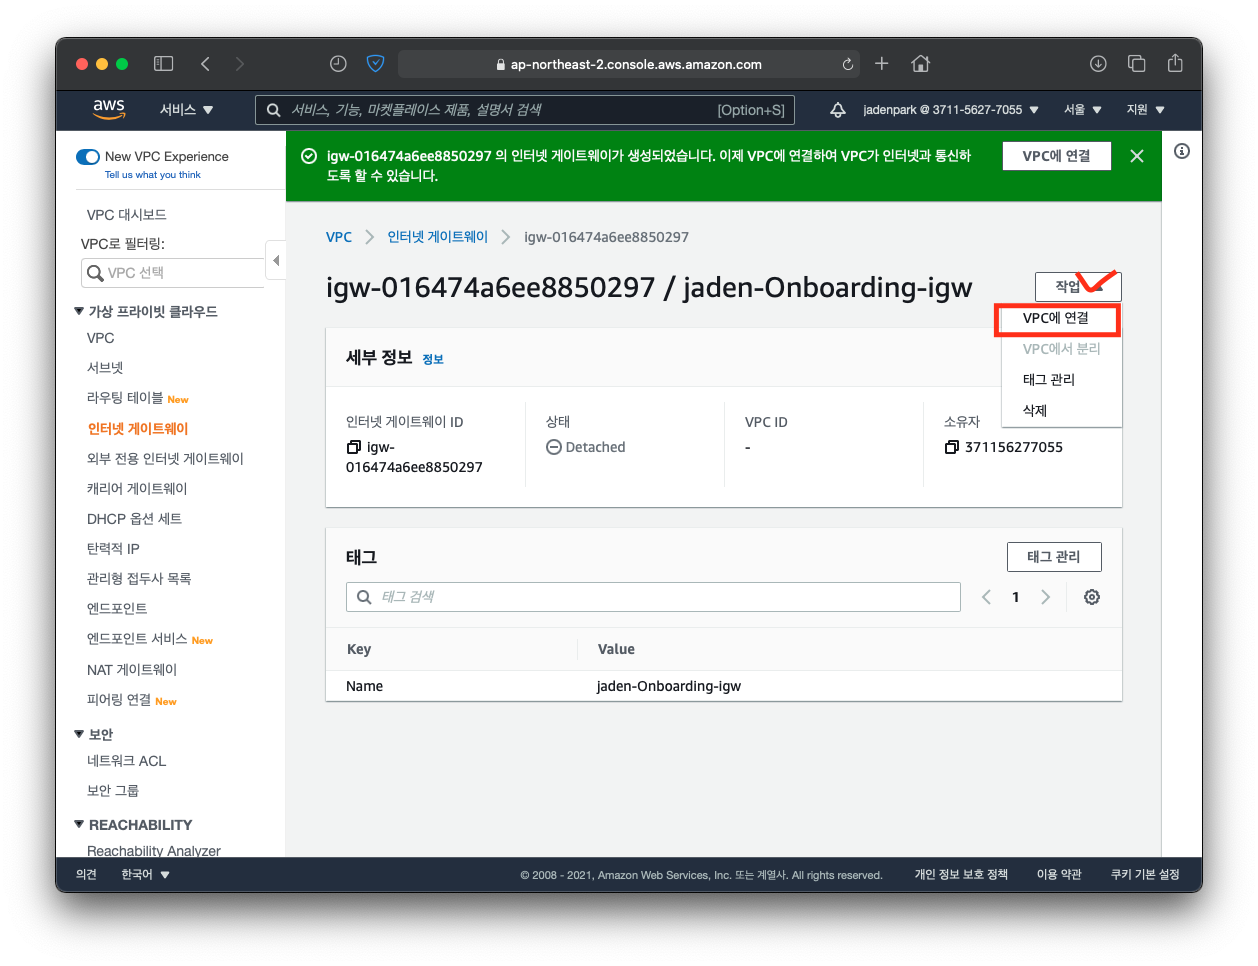Click the AWS logo
Screen dimensions: 1258x966
109,109
